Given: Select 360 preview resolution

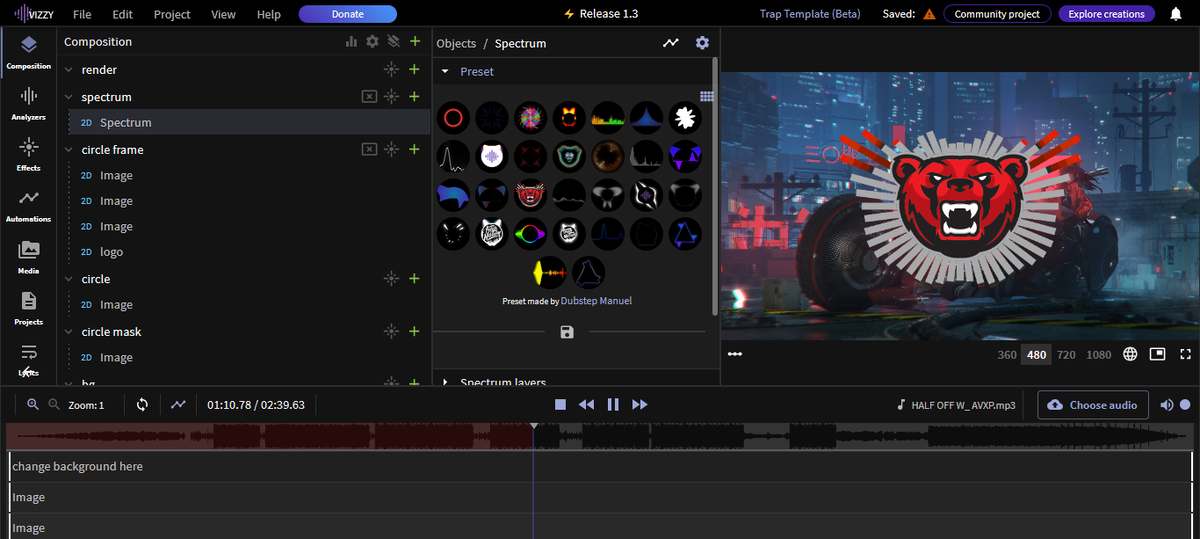Looking at the screenshot, I should point(1007,355).
